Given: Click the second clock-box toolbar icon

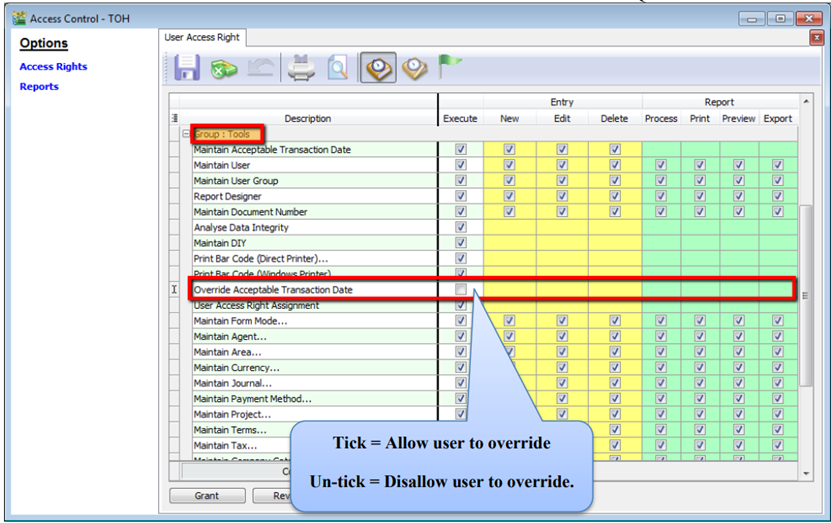Looking at the screenshot, I should tap(415, 68).
